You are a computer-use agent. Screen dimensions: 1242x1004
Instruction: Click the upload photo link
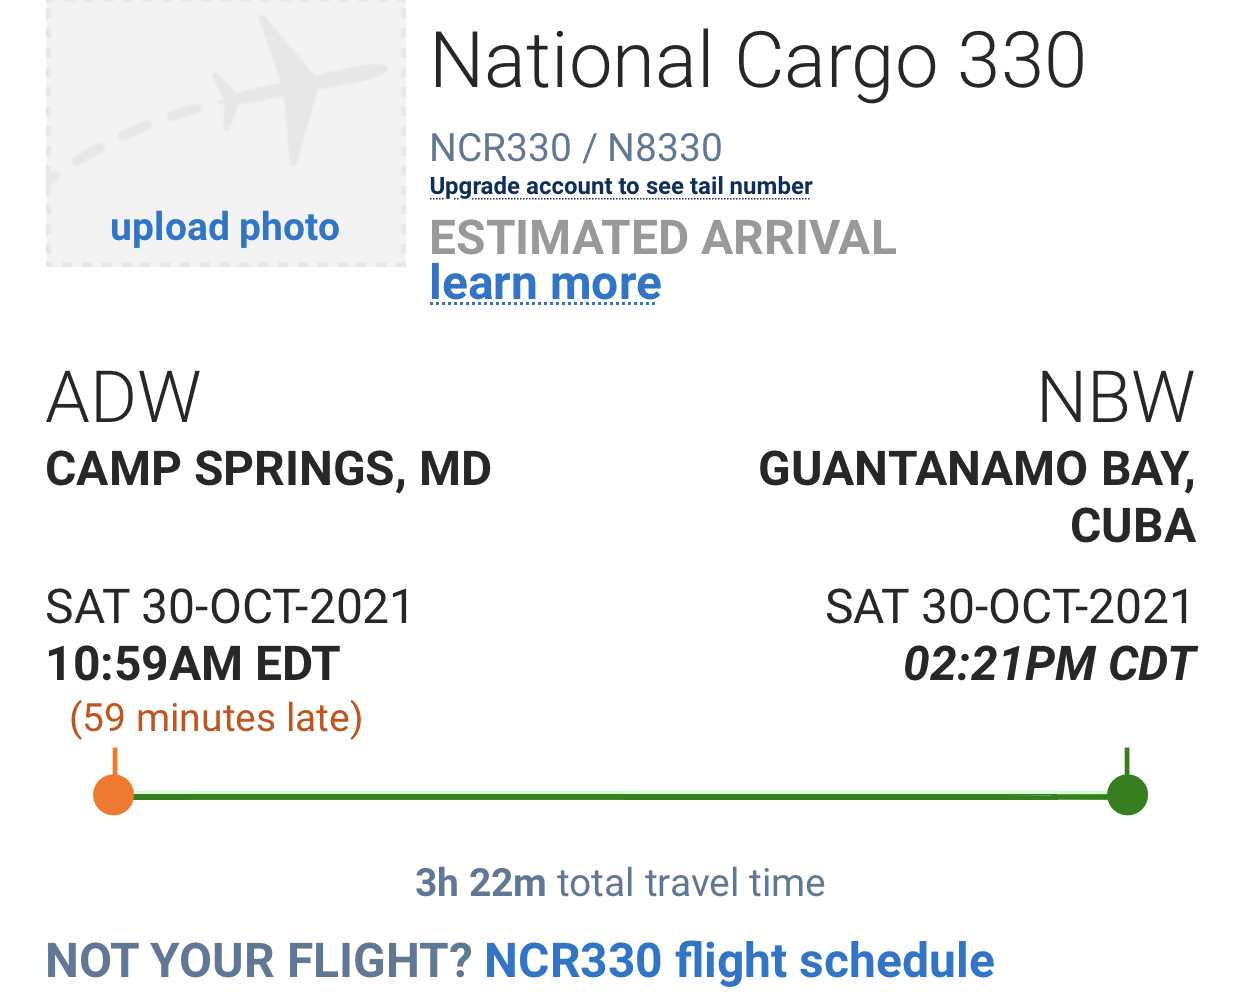225,228
